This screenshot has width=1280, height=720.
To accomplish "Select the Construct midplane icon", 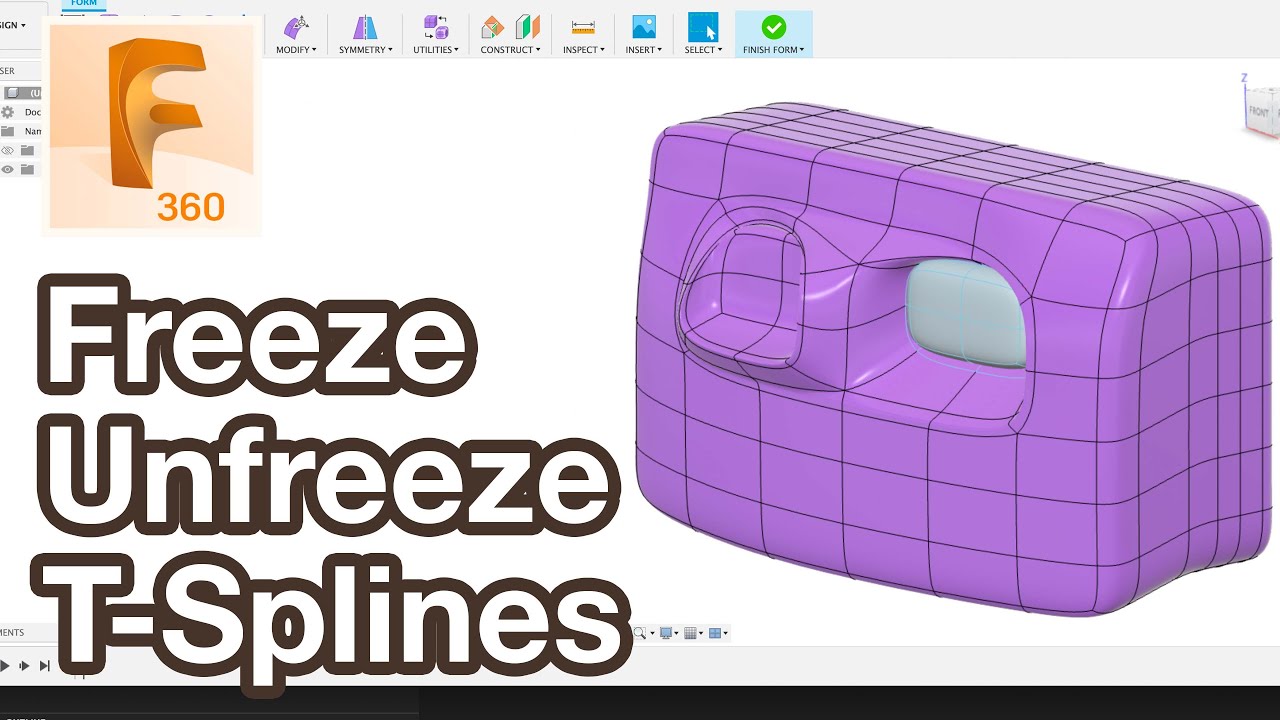I will [x=527, y=27].
